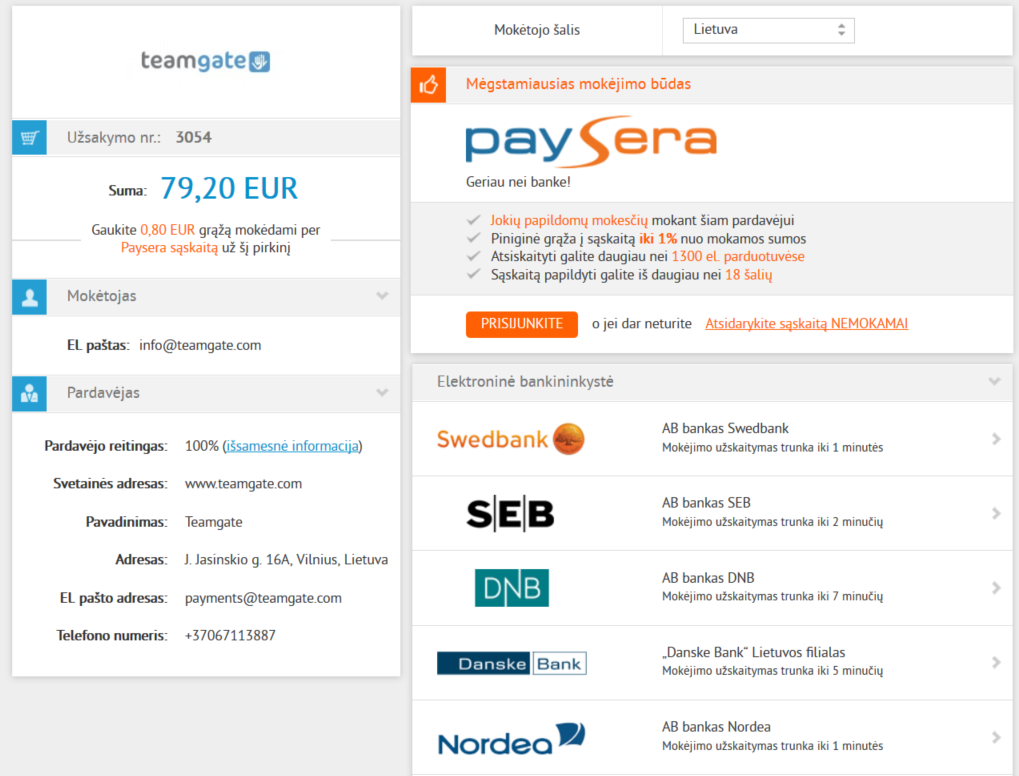This screenshot has height=776, width=1019.
Task: Select the DNB bank logo
Action: click(511, 588)
